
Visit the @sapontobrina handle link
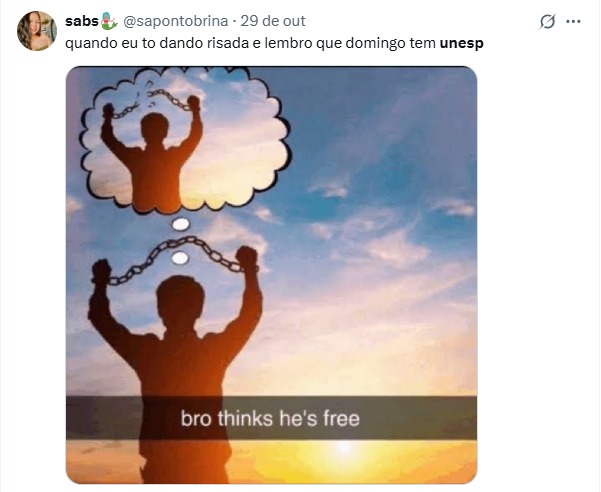[175, 21]
